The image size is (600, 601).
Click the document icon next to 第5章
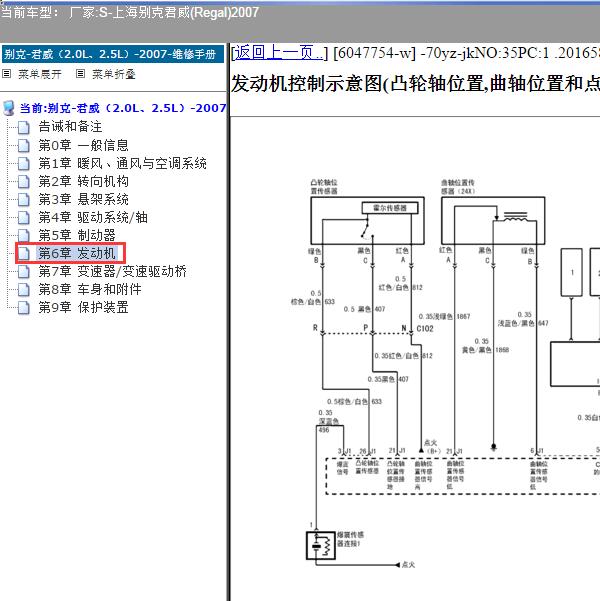[x=23, y=235]
